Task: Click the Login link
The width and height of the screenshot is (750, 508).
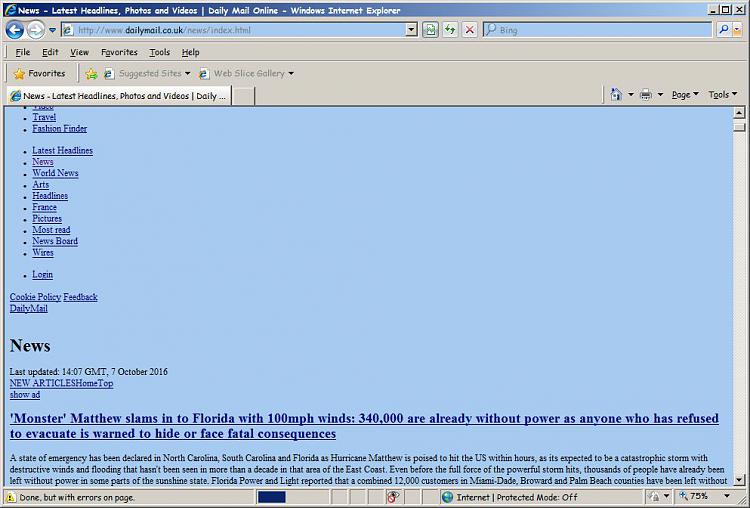Action: [42, 275]
